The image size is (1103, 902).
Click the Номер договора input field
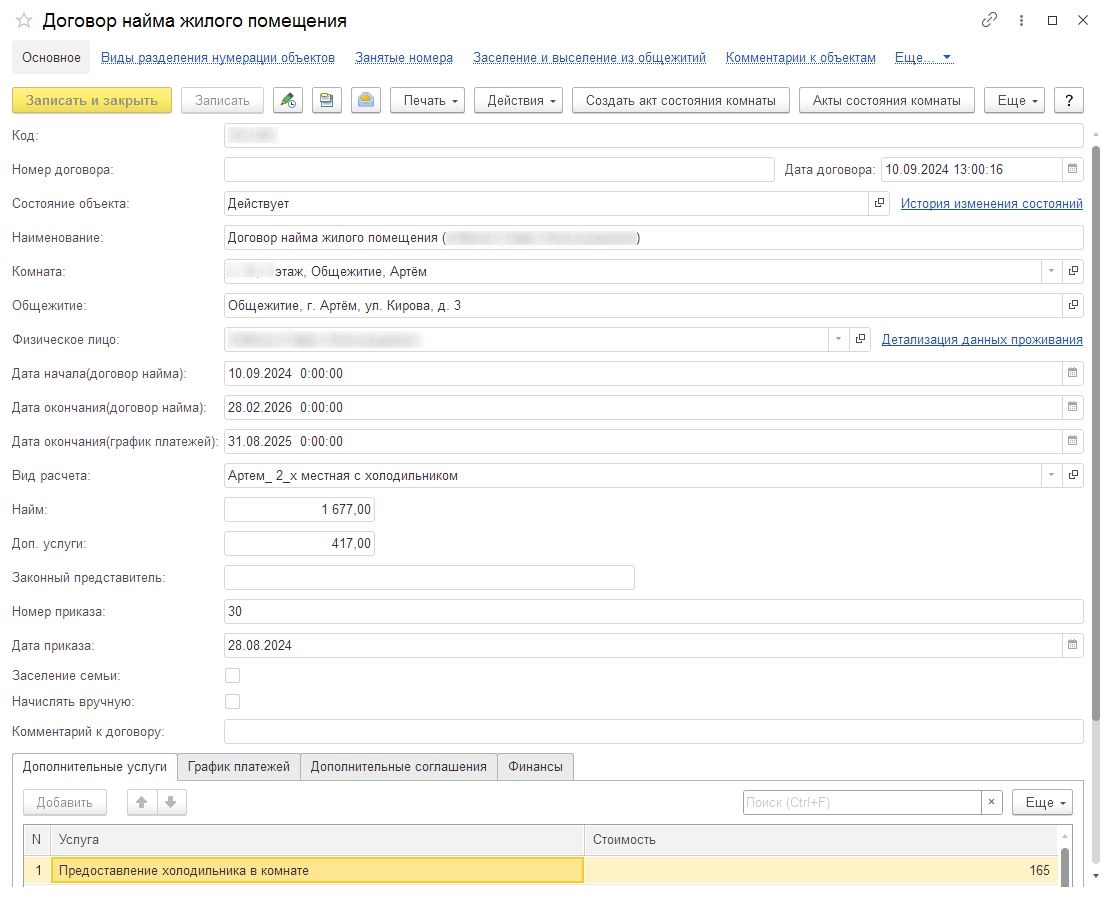click(x=499, y=169)
